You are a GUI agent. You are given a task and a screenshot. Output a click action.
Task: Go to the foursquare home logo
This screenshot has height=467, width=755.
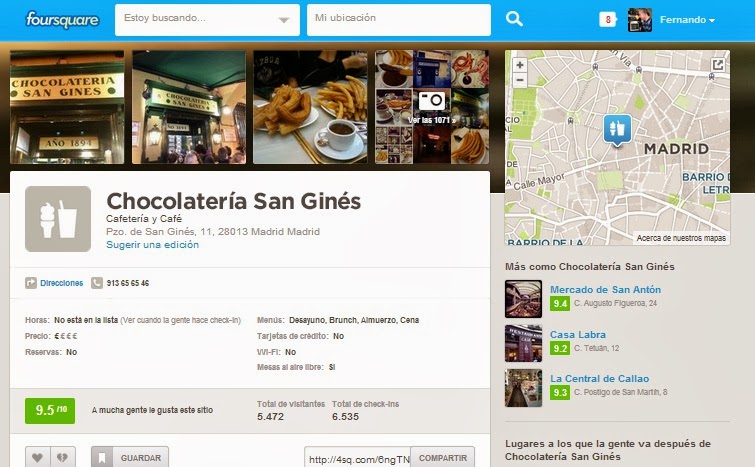pos(62,20)
